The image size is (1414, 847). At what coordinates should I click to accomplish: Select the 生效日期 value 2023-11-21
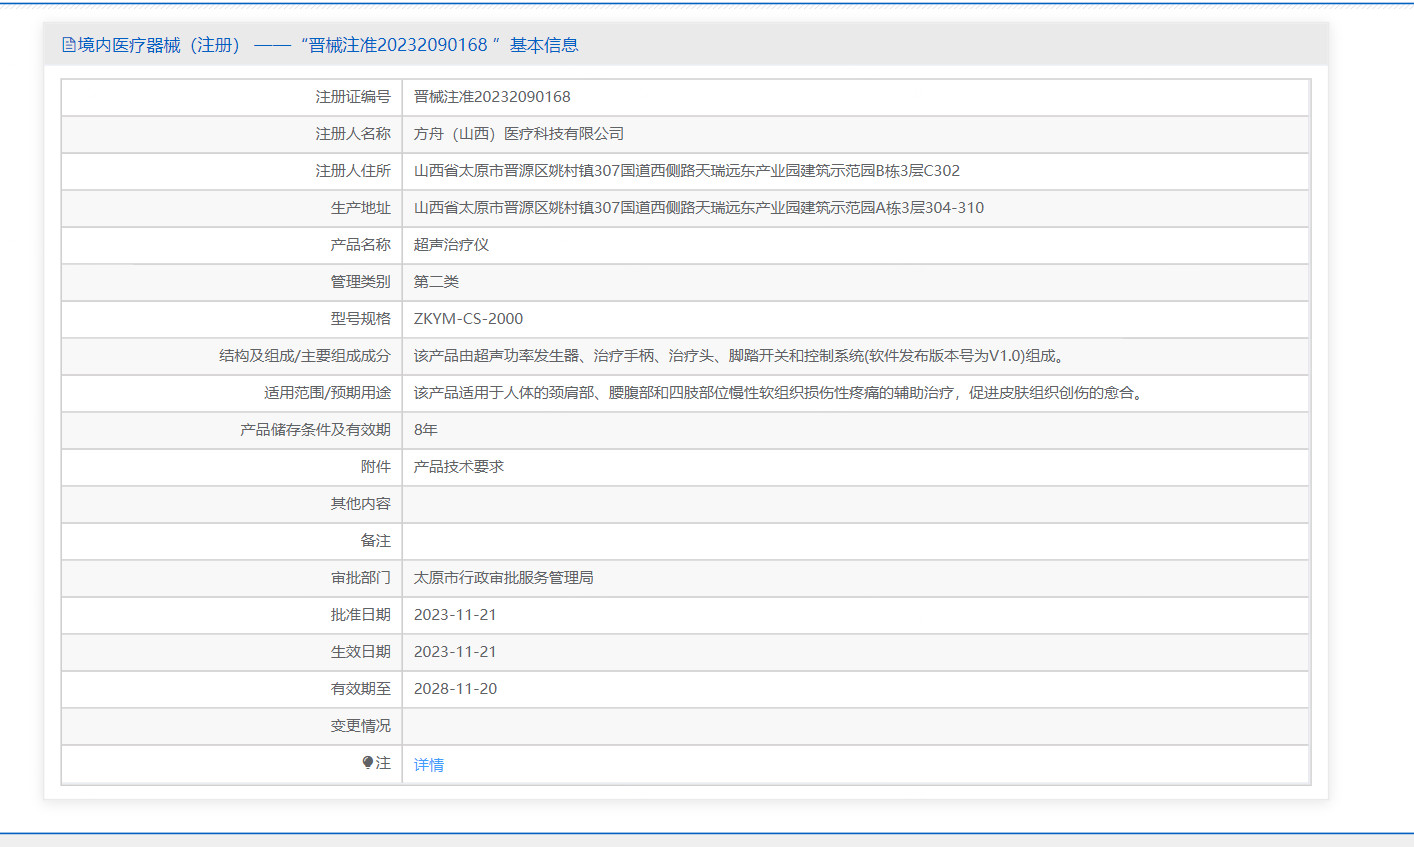pos(455,652)
